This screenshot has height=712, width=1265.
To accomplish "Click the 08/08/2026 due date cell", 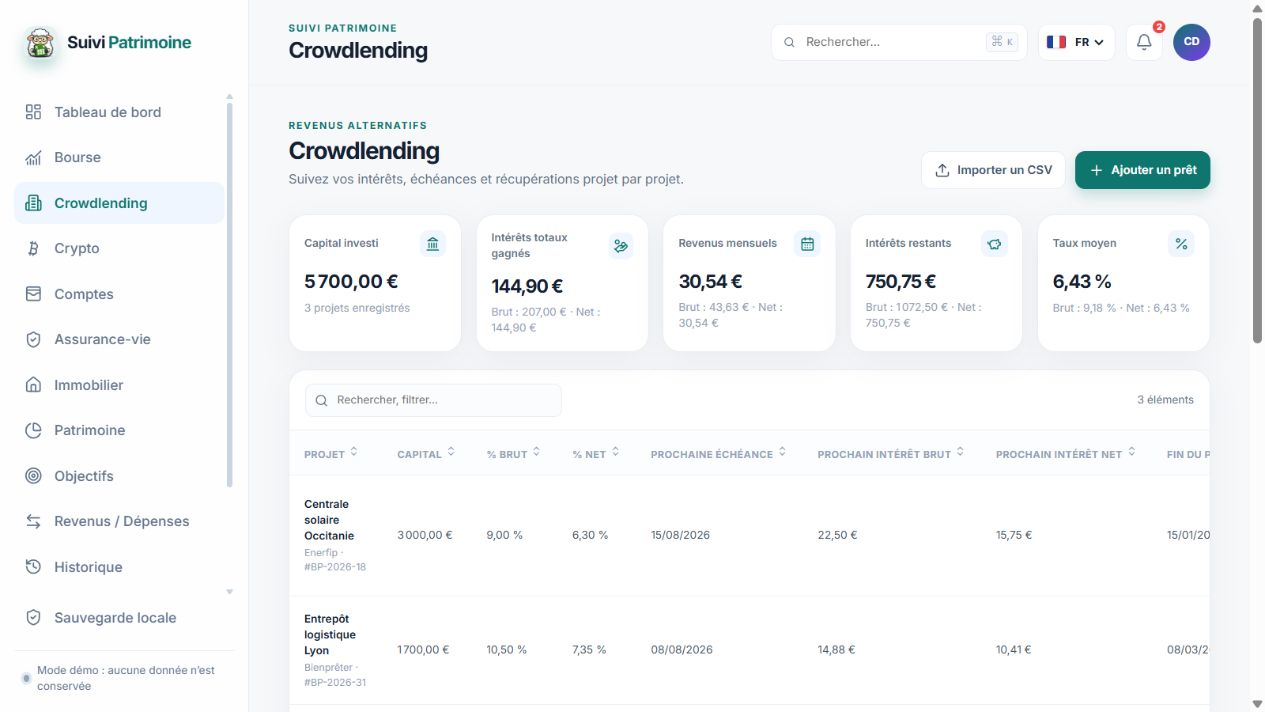I will point(682,650).
